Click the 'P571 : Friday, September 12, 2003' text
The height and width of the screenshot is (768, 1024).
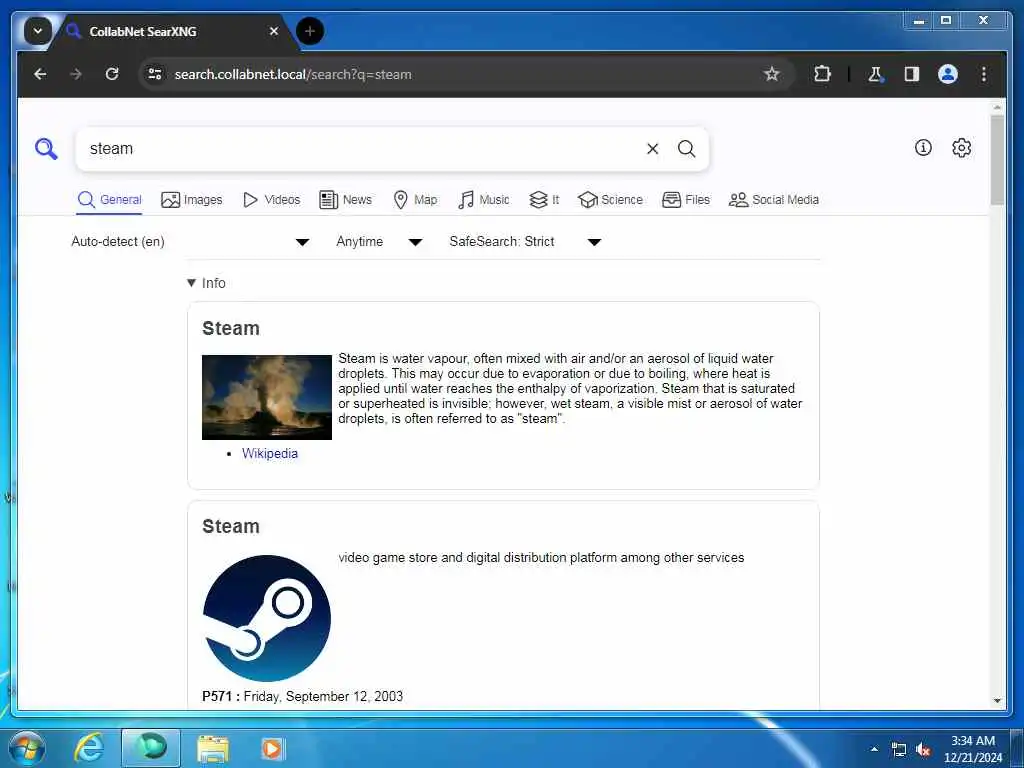coord(302,696)
